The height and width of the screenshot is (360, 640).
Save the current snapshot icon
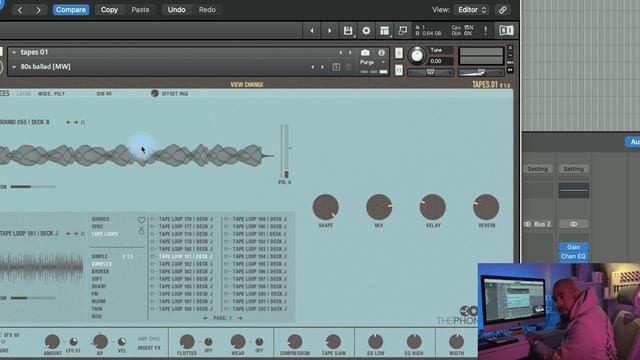336,67
